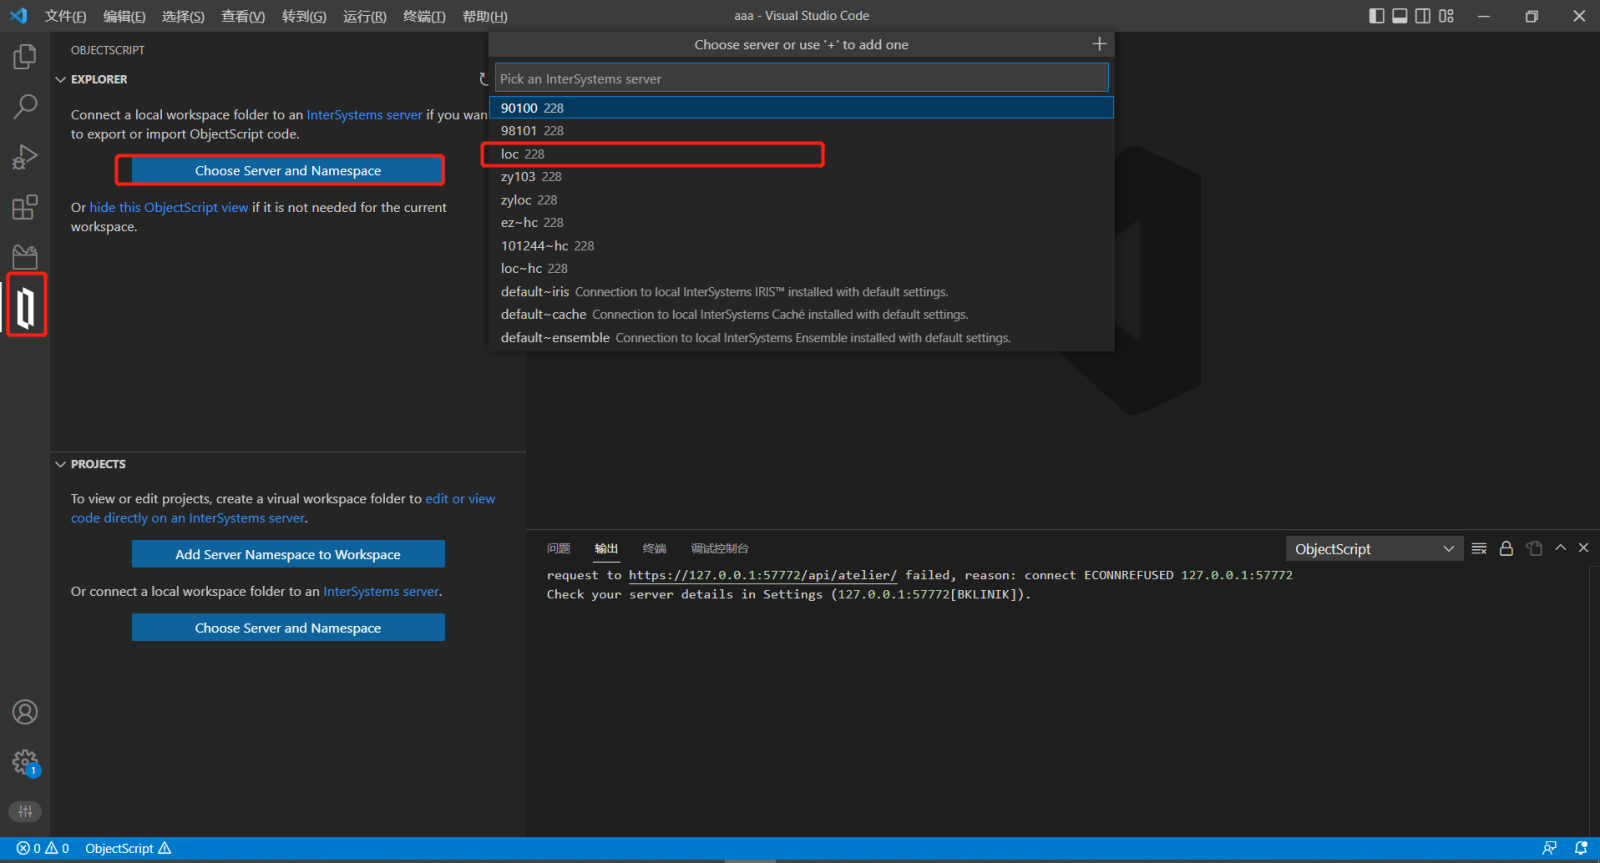Toggle output scroll lock icon

click(x=1506, y=548)
